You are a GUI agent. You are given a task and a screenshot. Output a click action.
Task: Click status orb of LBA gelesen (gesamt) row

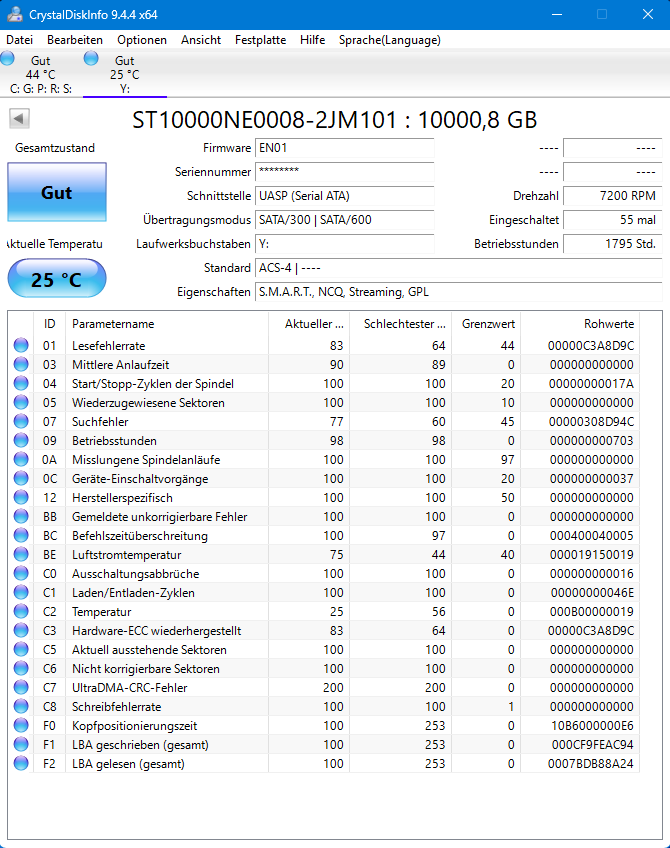[x=21, y=764]
